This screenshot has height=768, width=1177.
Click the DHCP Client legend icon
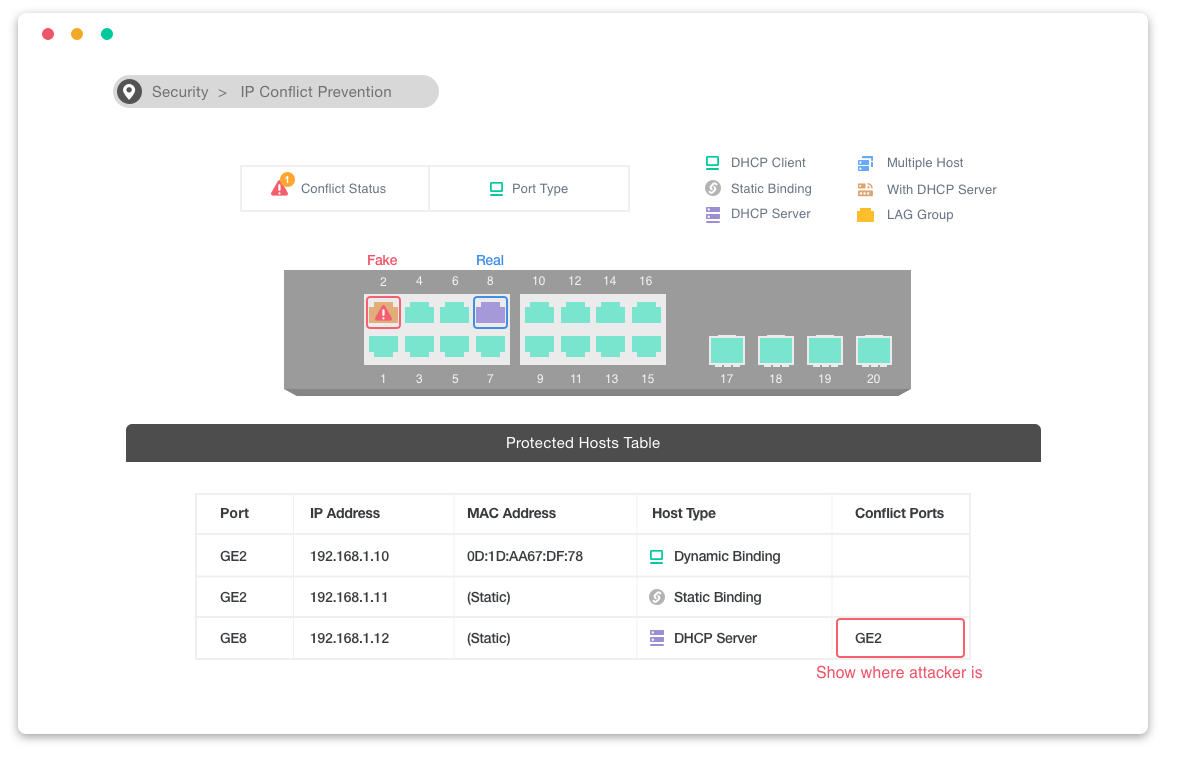pos(712,163)
